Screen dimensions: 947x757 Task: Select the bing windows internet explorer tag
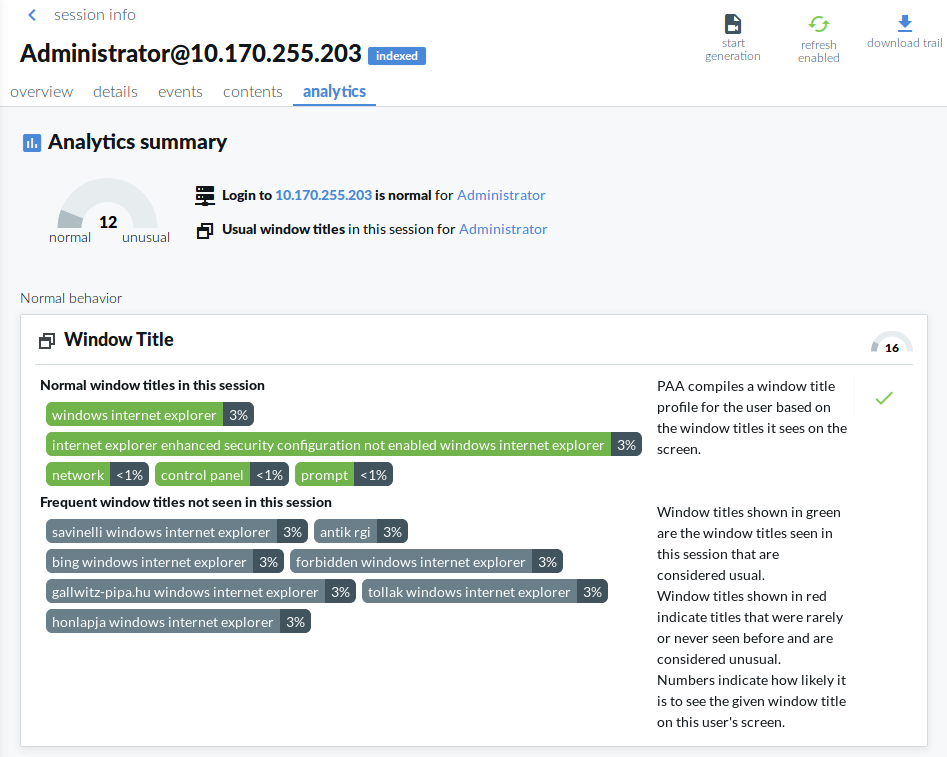click(149, 562)
